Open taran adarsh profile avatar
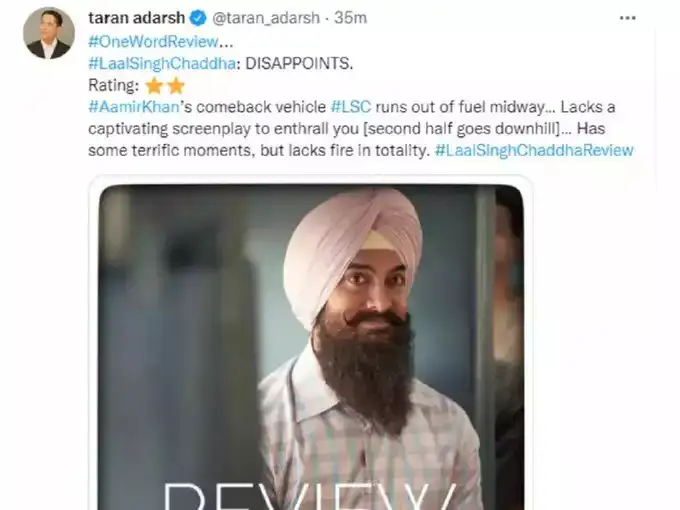Viewport: 680px width, 510px height. 49,33
